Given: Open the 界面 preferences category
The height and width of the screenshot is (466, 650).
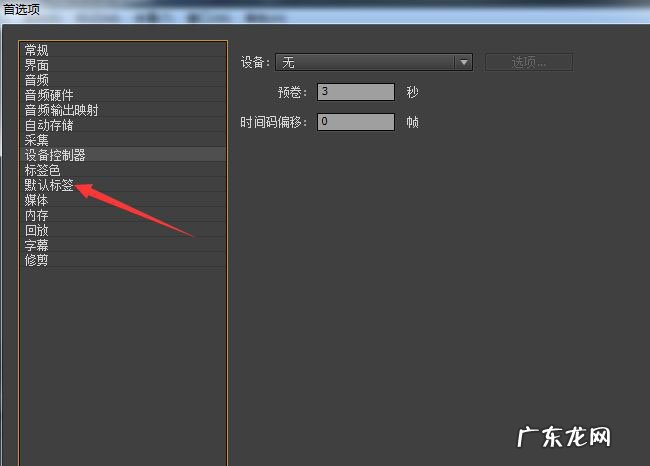Looking at the screenshot, I should [x=123, y=65].
